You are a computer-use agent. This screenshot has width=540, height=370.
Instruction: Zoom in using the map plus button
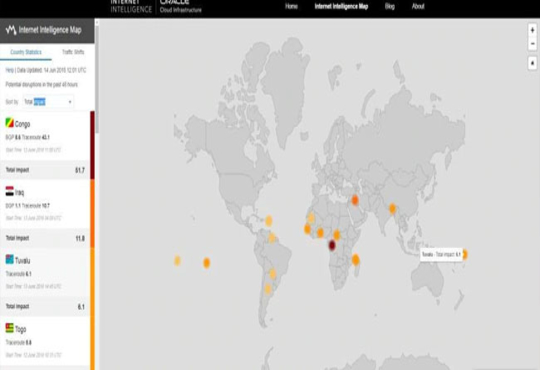click(x=532, y=30)
